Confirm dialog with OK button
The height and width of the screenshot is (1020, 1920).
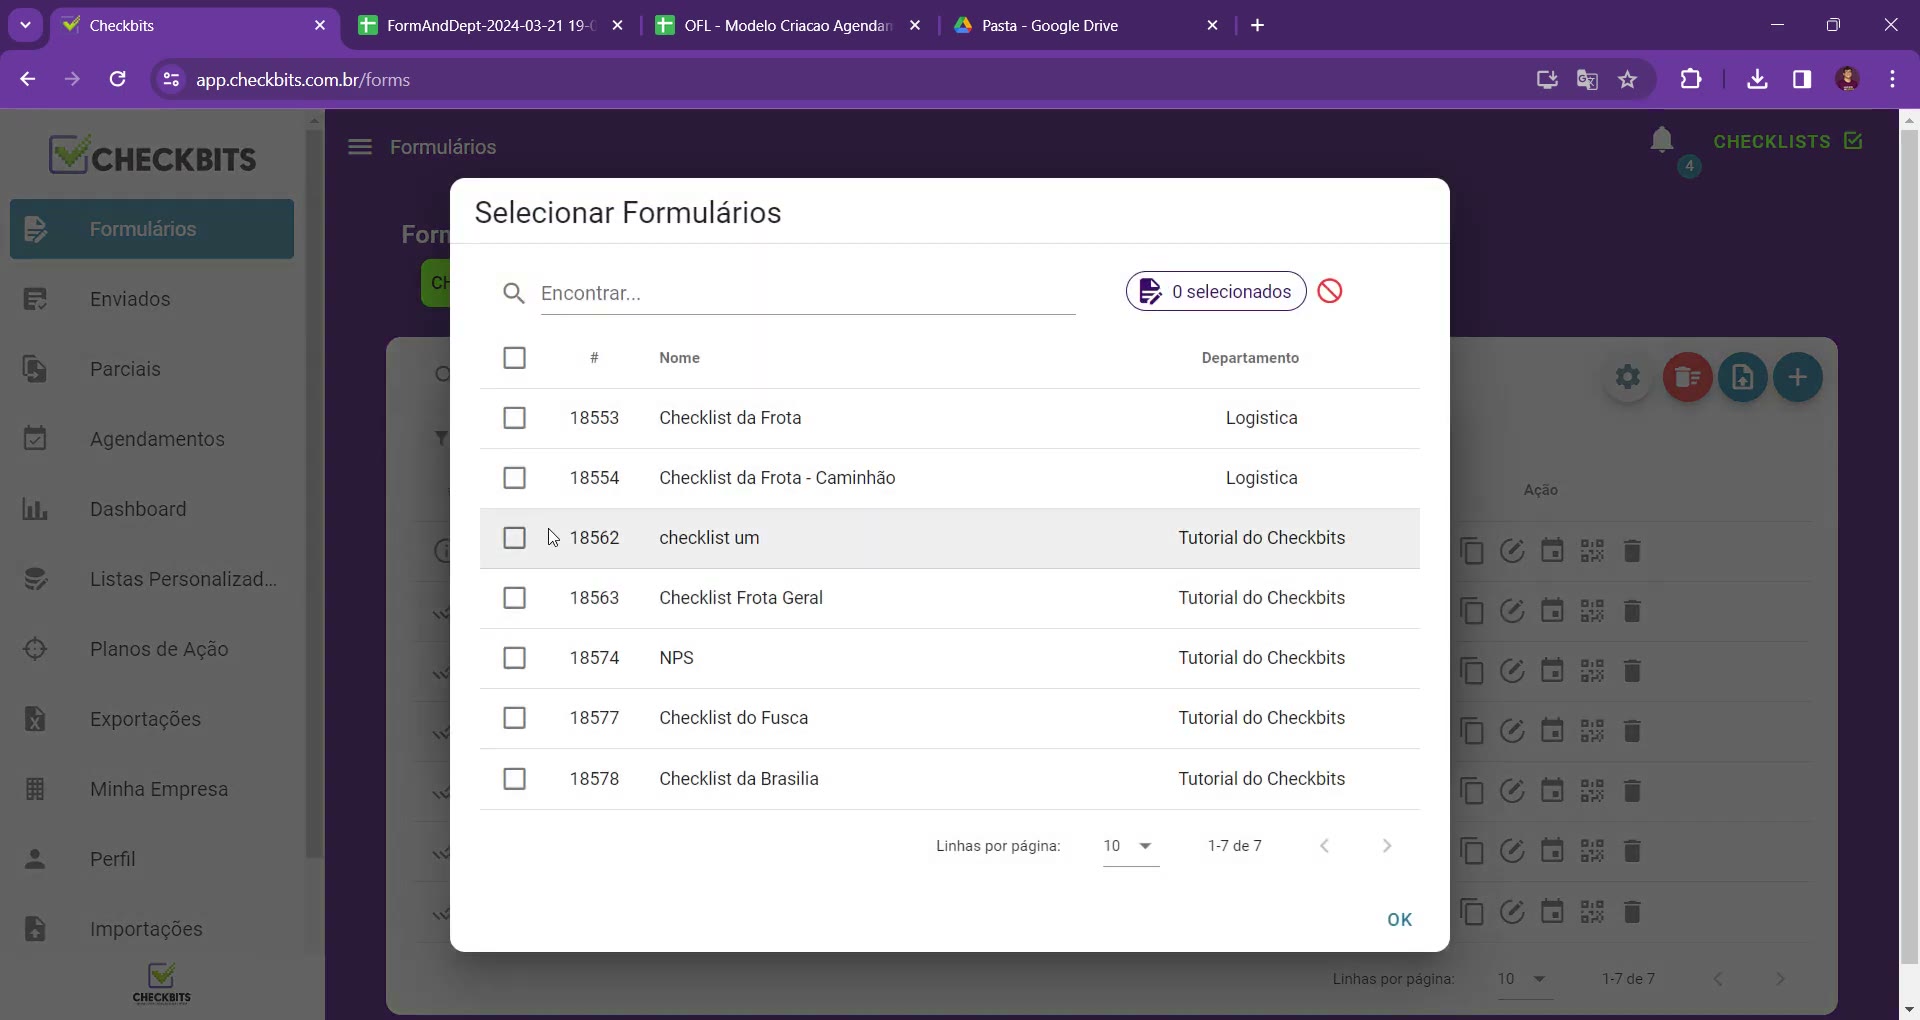tap(1400, 920)
